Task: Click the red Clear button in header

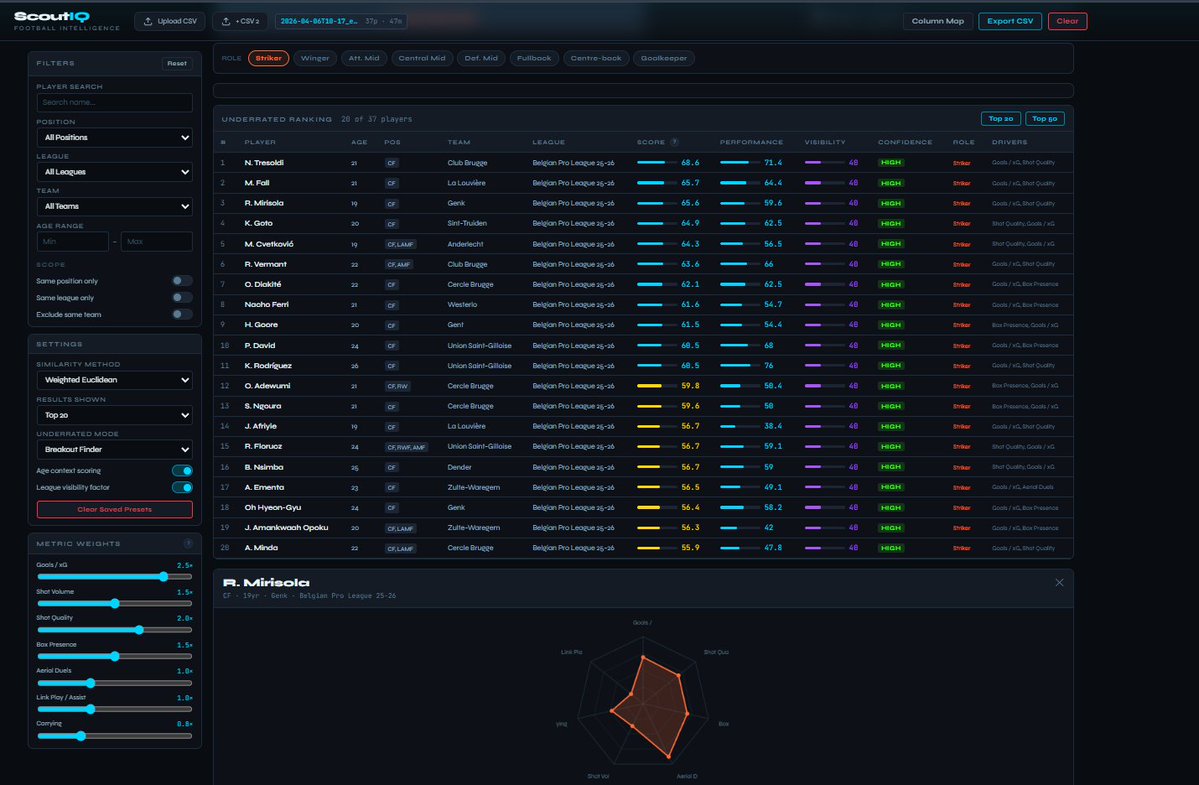Action: (x=1067, y=21)
